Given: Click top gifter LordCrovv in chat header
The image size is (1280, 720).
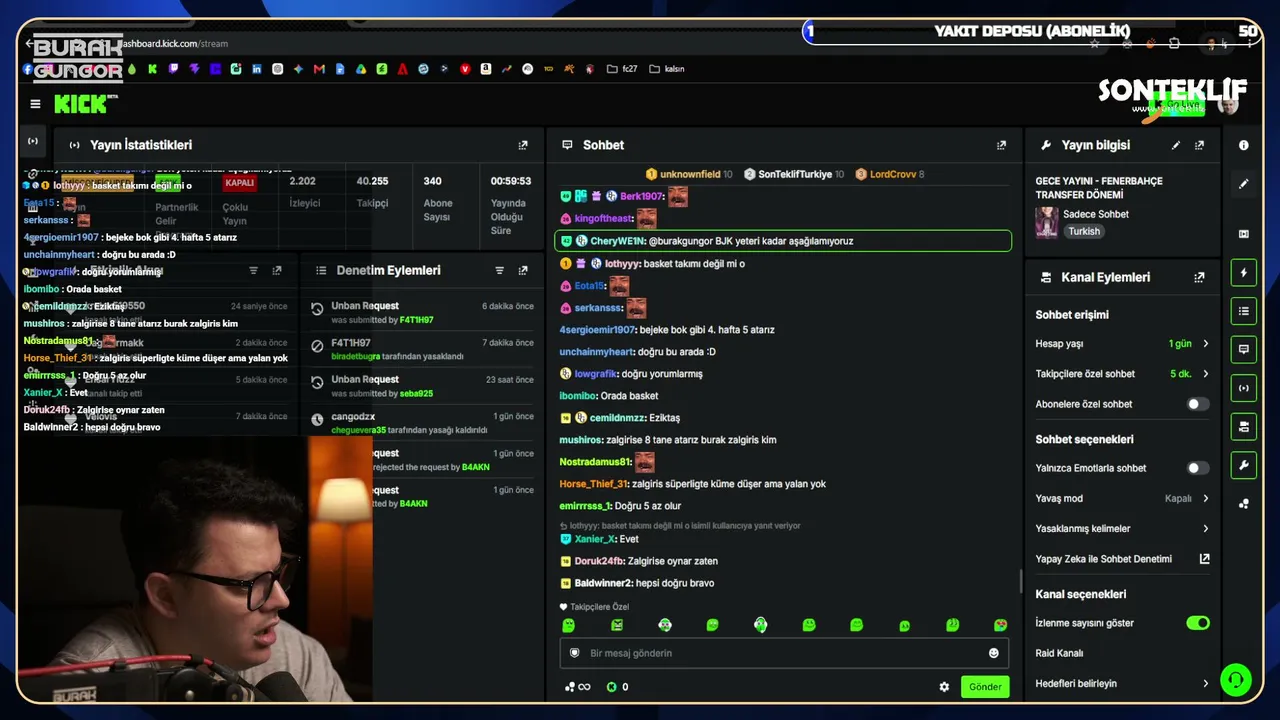Looking at the screenshot, I should click(893, 174).
